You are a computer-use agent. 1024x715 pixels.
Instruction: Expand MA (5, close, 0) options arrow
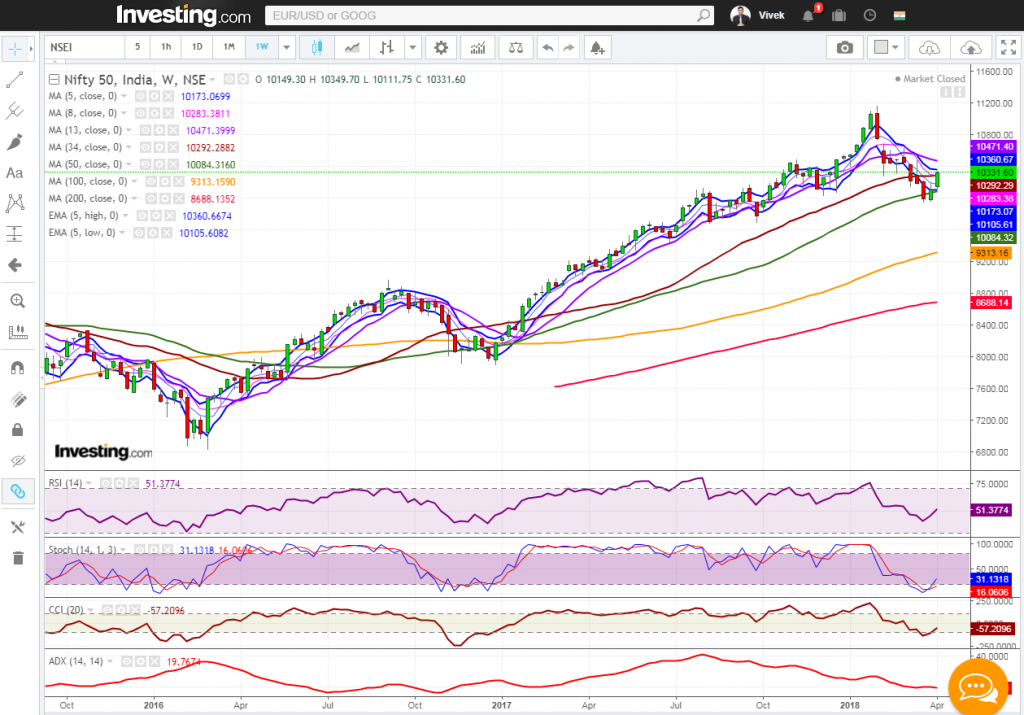click(x=124, y=97)
